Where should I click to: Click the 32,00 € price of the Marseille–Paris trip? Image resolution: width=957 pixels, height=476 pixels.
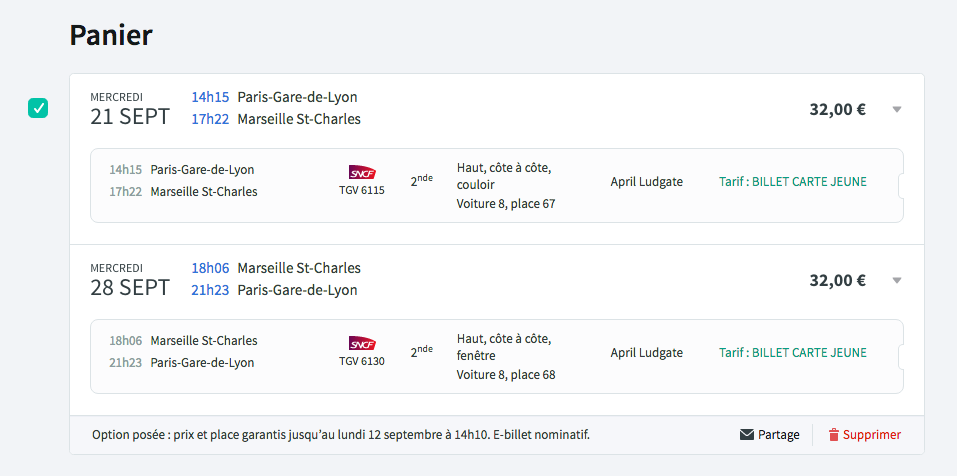pyautogui.click(x=837, y=280)
